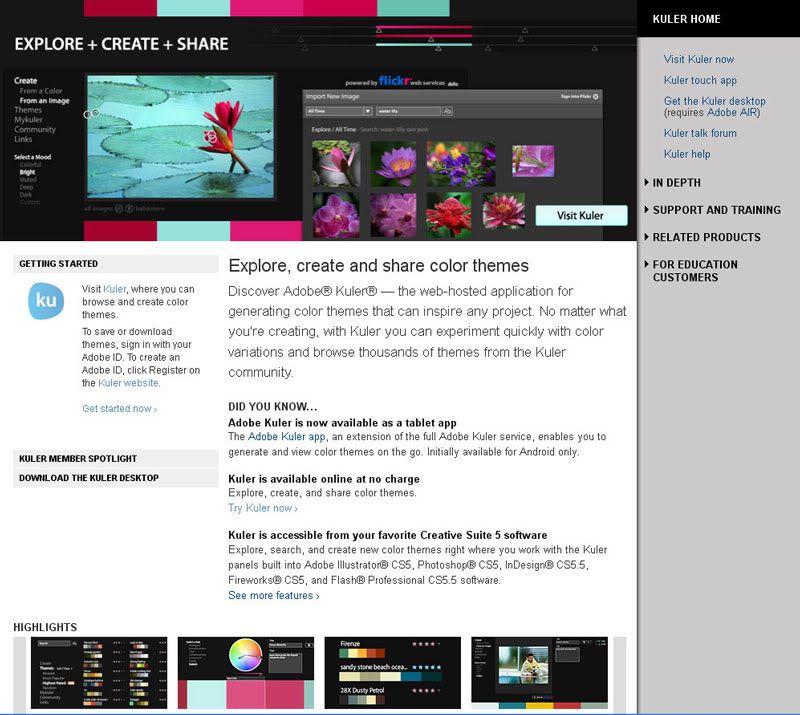Click the red flower on green Flickr thumbnail
The height and width of the screenshot is (715, 800).
pos(449,215)
